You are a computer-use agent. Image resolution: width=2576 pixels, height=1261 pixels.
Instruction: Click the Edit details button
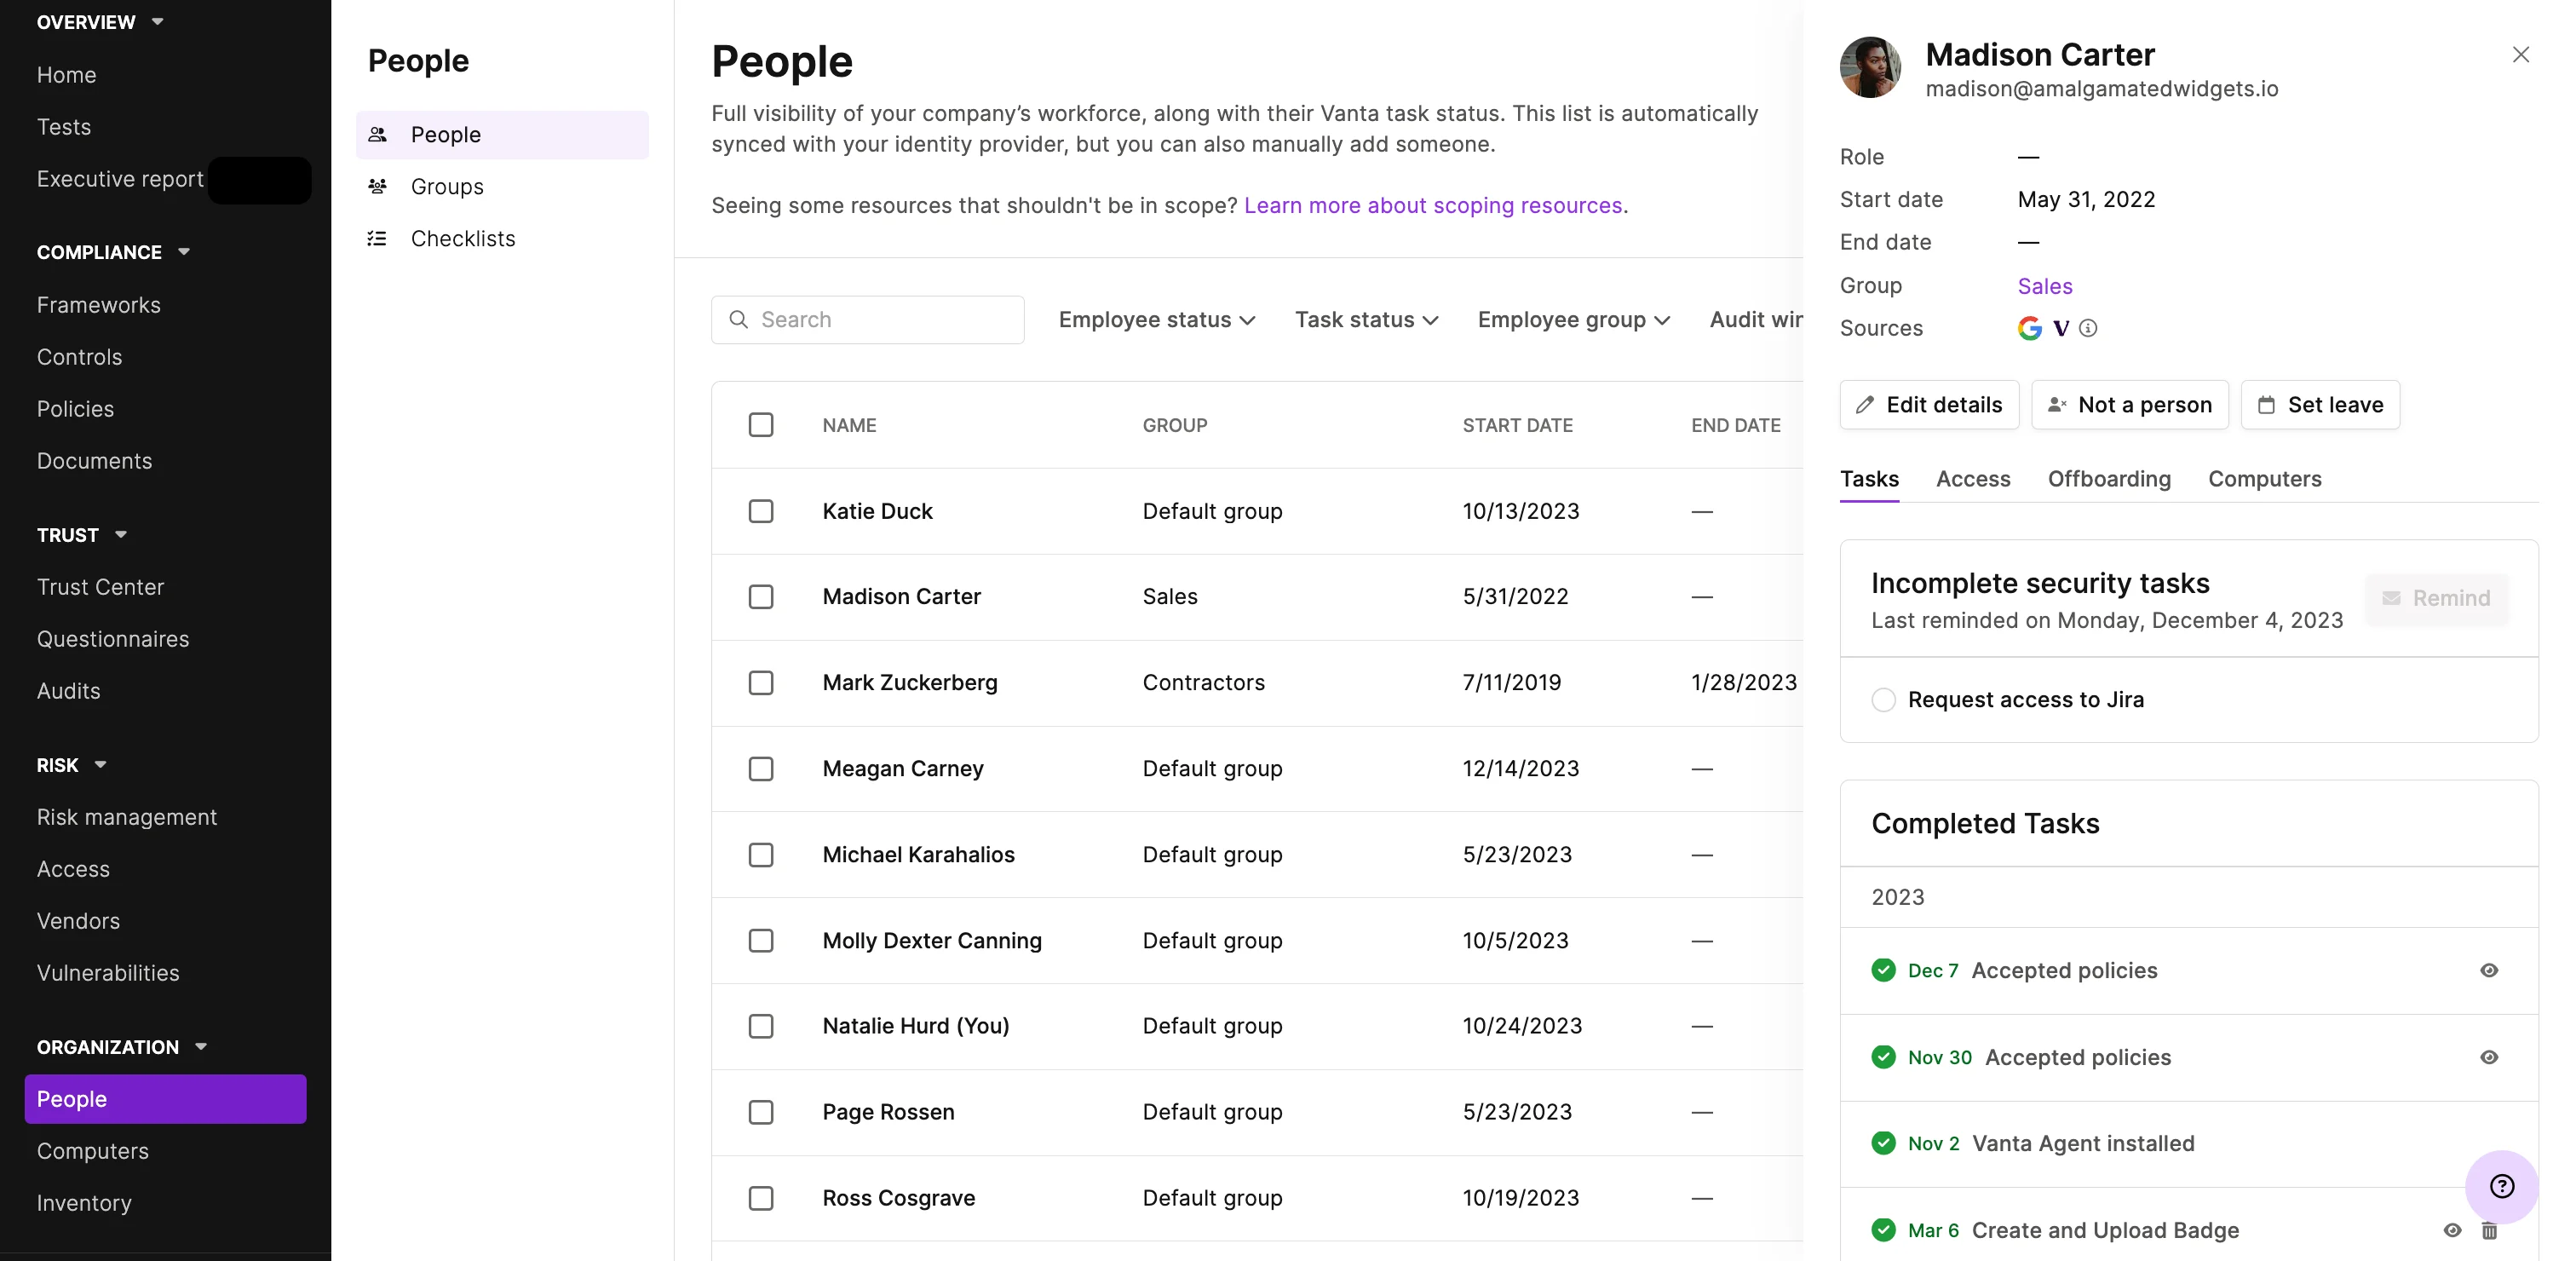pos(1929,405)
